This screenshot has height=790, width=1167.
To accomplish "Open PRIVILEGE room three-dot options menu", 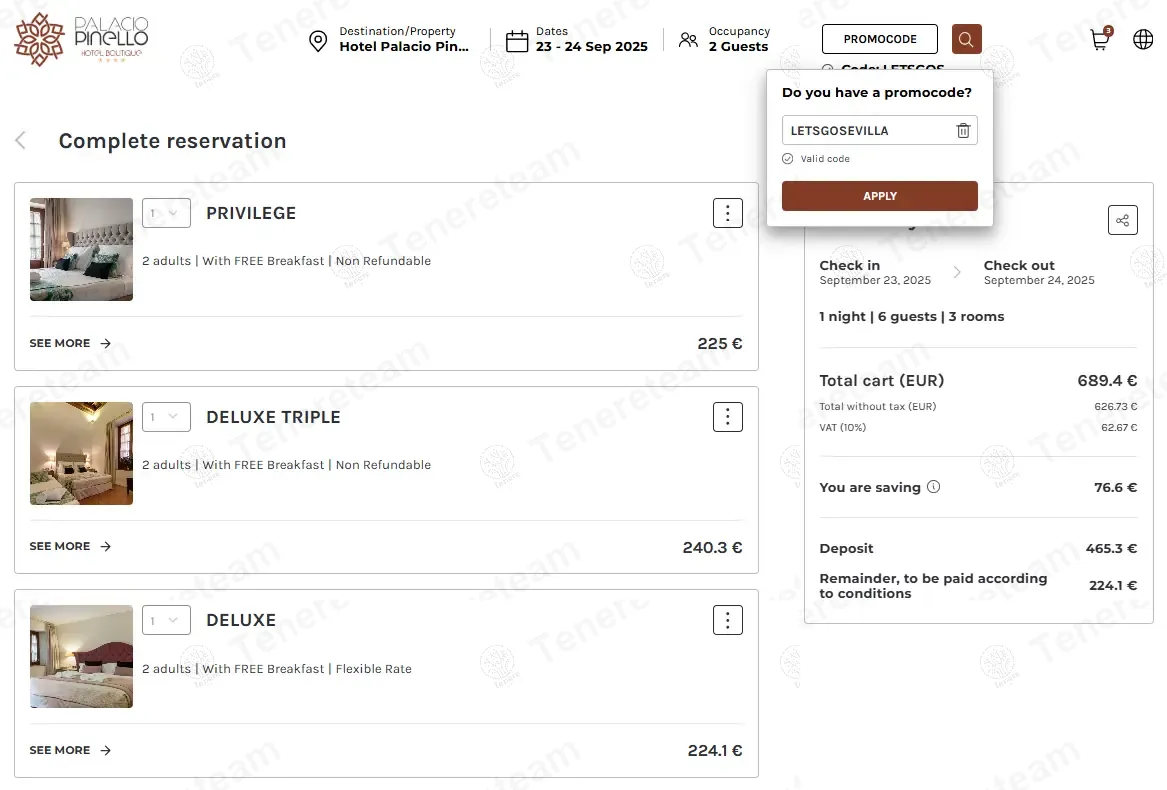I will point(728,213).
